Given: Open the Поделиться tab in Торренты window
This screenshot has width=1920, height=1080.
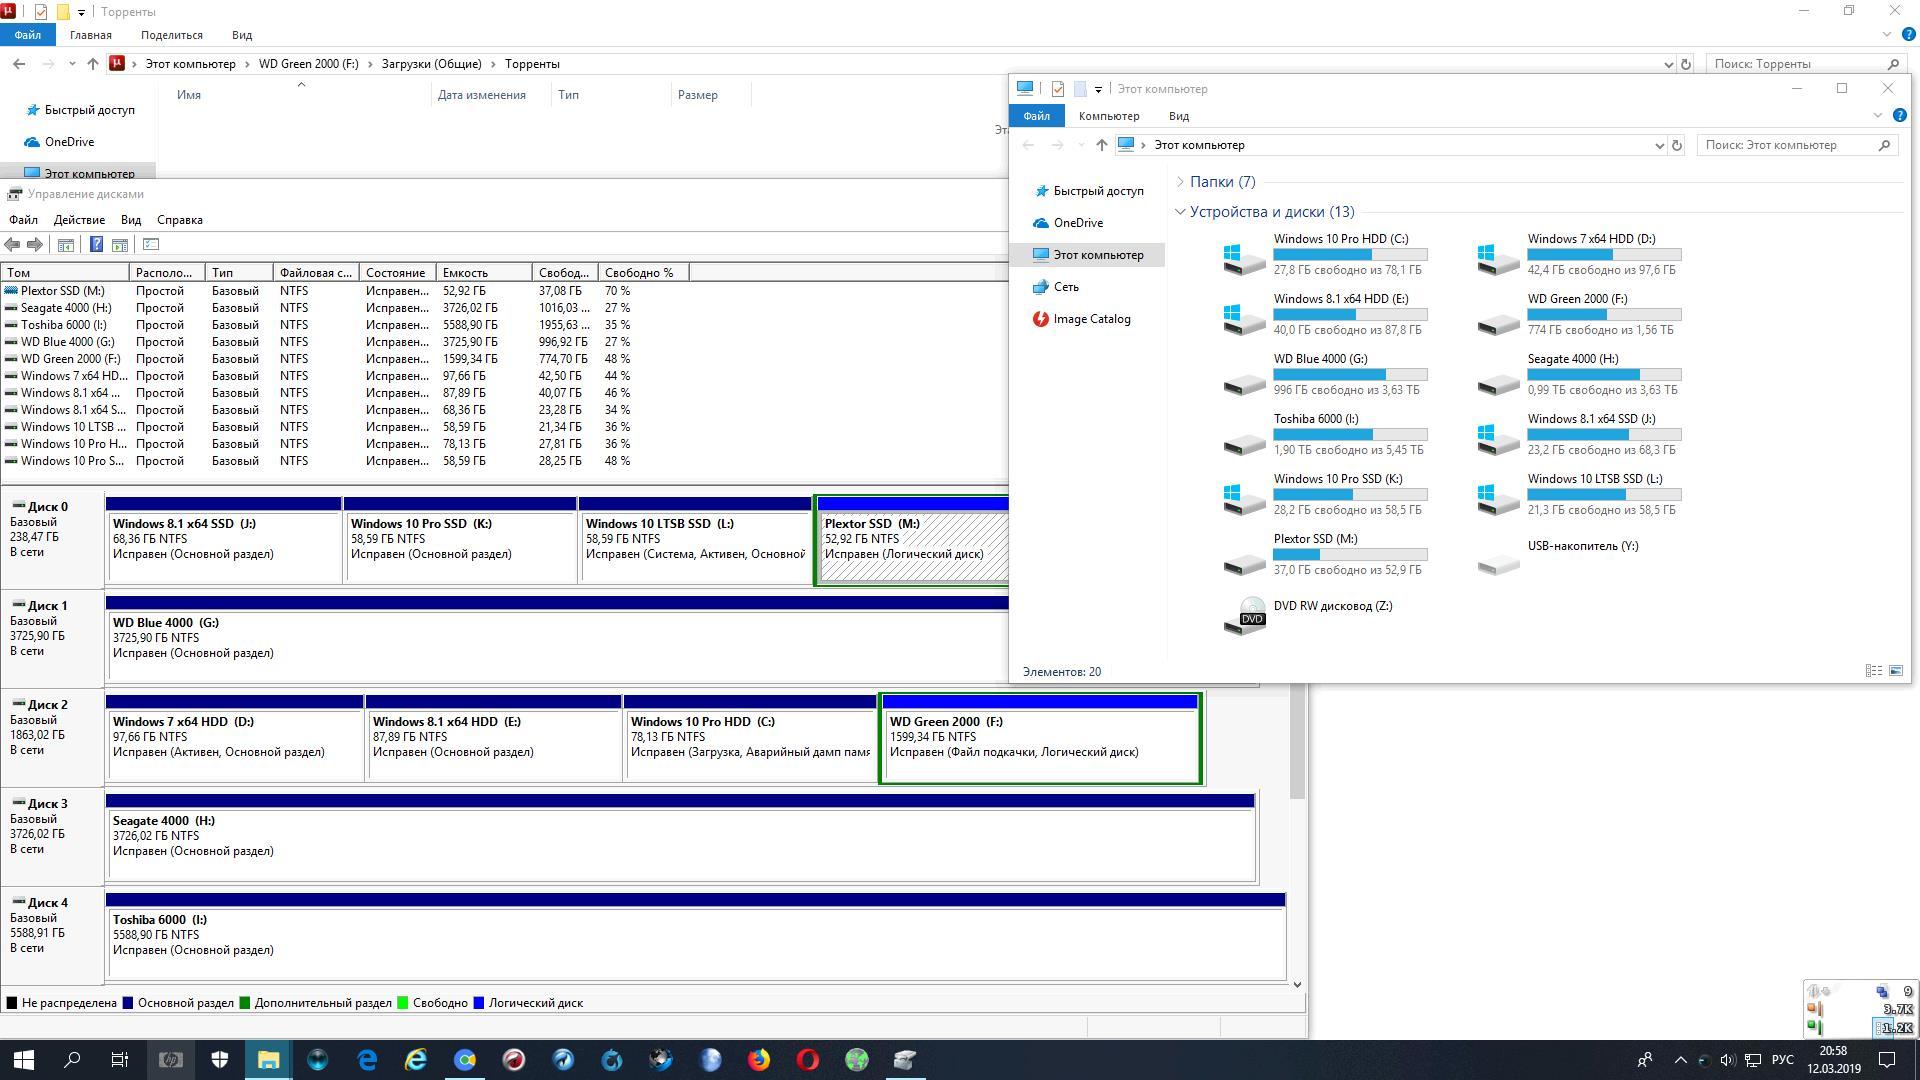Looking at the screenshot, I should click(x=172, y=35).
